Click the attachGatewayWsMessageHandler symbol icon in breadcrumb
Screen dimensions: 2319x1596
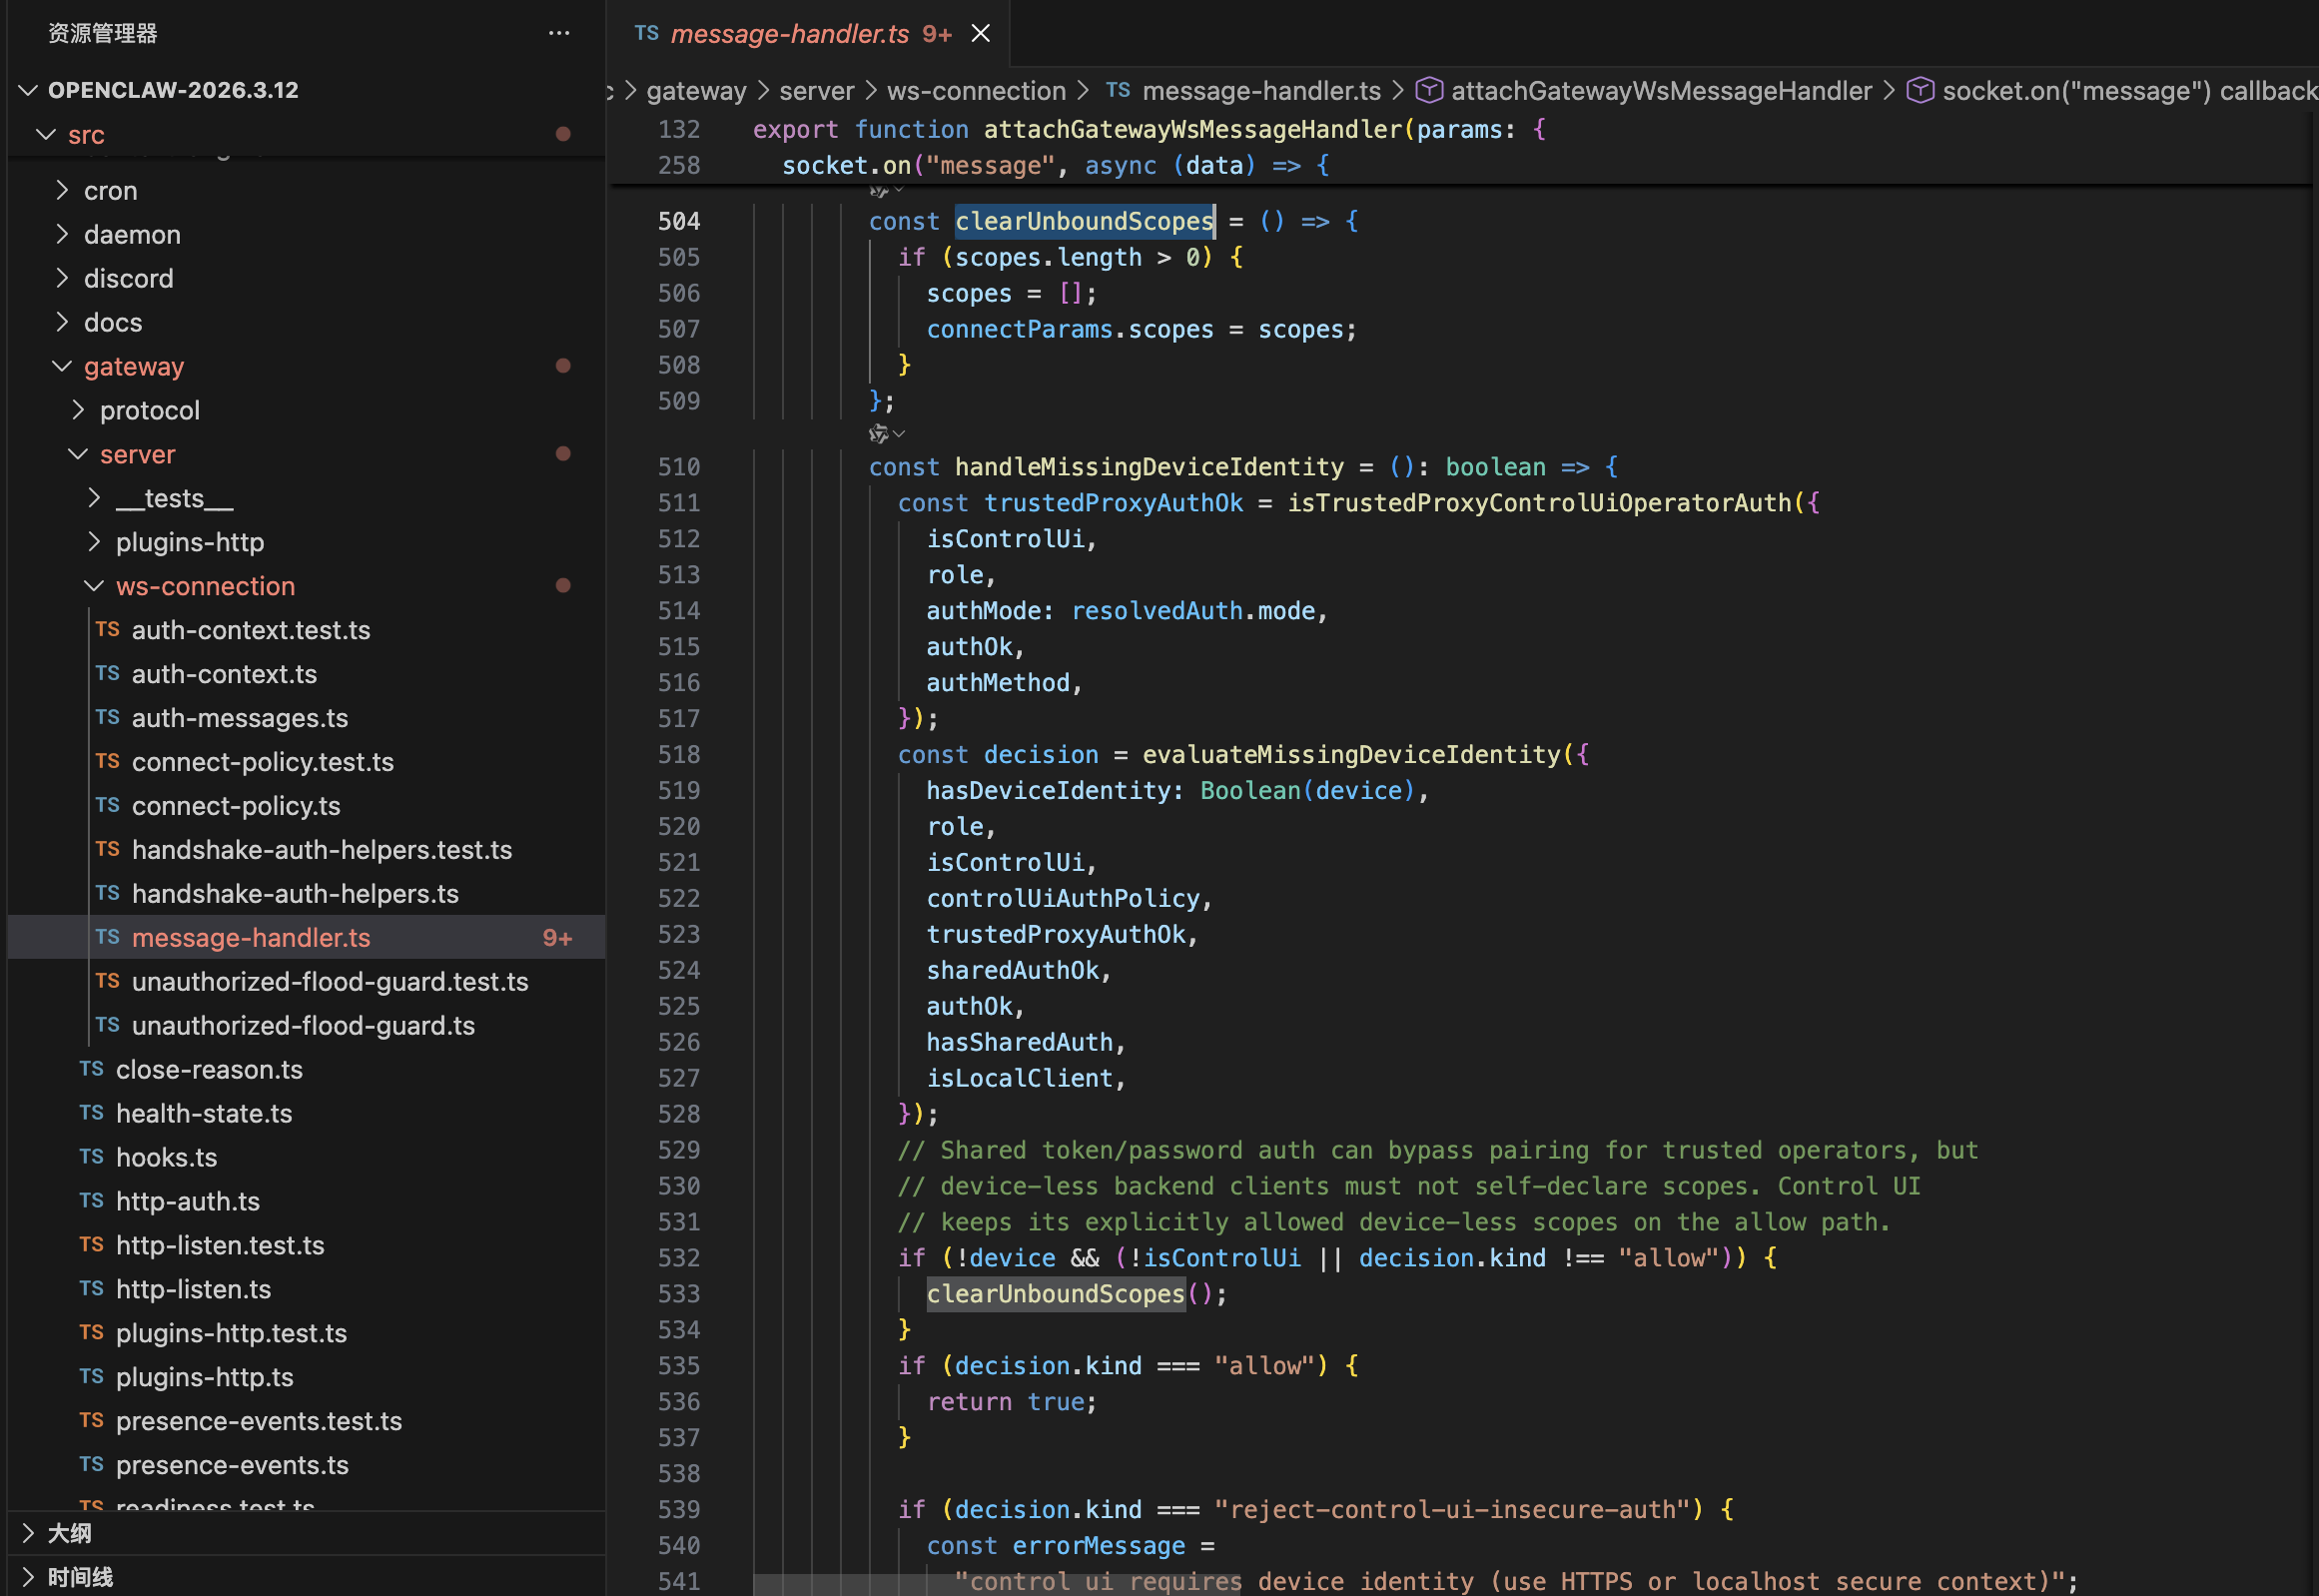coord(1430,91)
